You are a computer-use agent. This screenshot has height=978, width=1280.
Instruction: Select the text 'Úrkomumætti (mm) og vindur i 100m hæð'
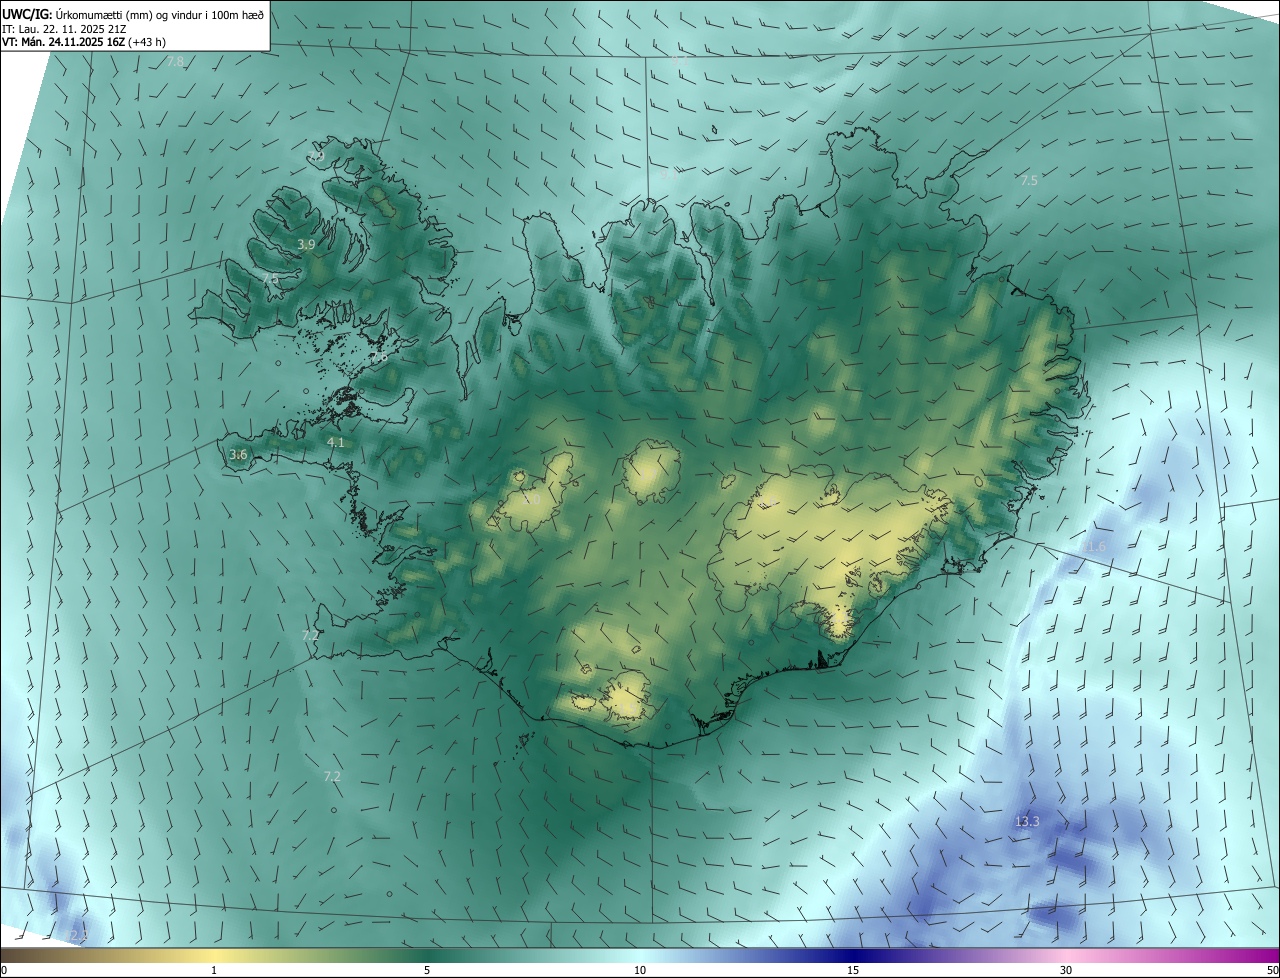tap(159, 13)
